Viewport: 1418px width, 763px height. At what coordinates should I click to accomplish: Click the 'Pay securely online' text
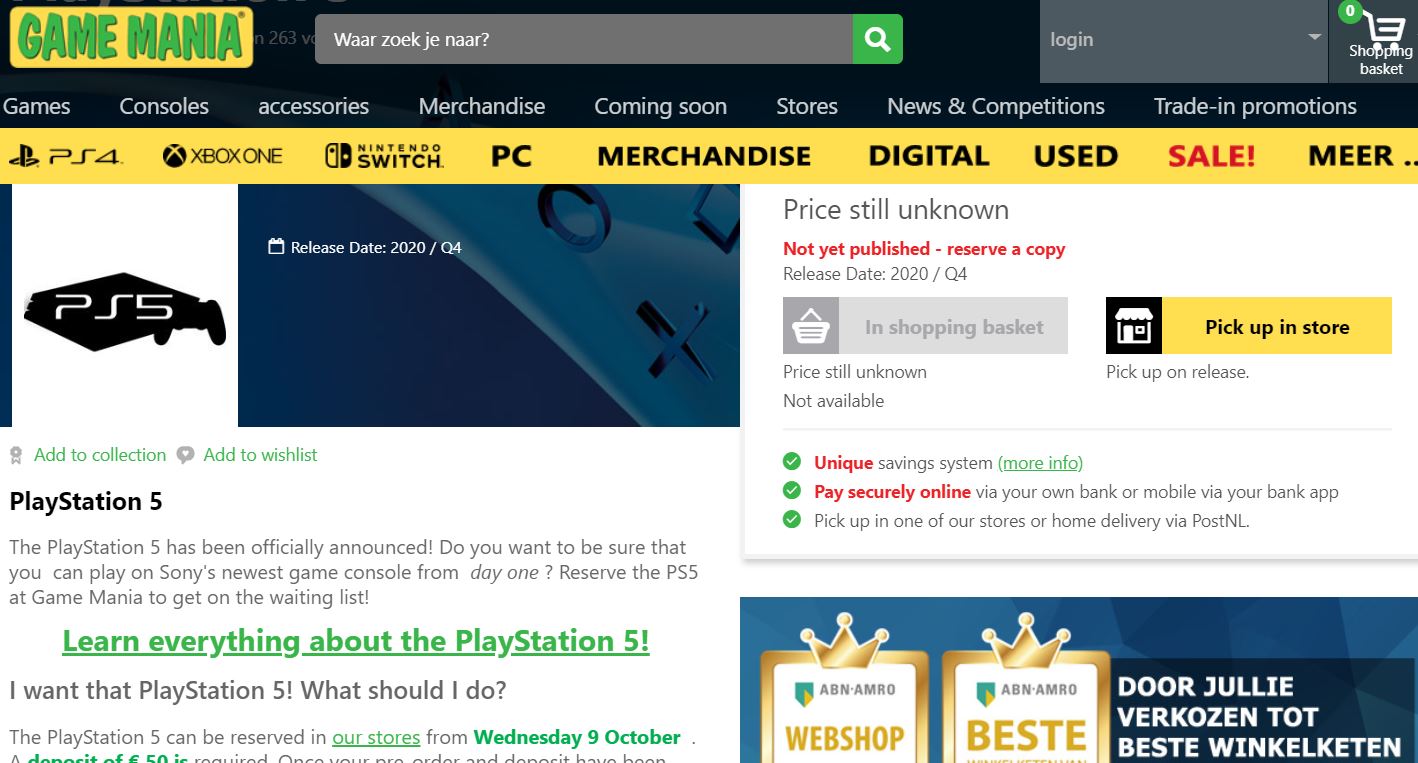[x=892, y=492]
